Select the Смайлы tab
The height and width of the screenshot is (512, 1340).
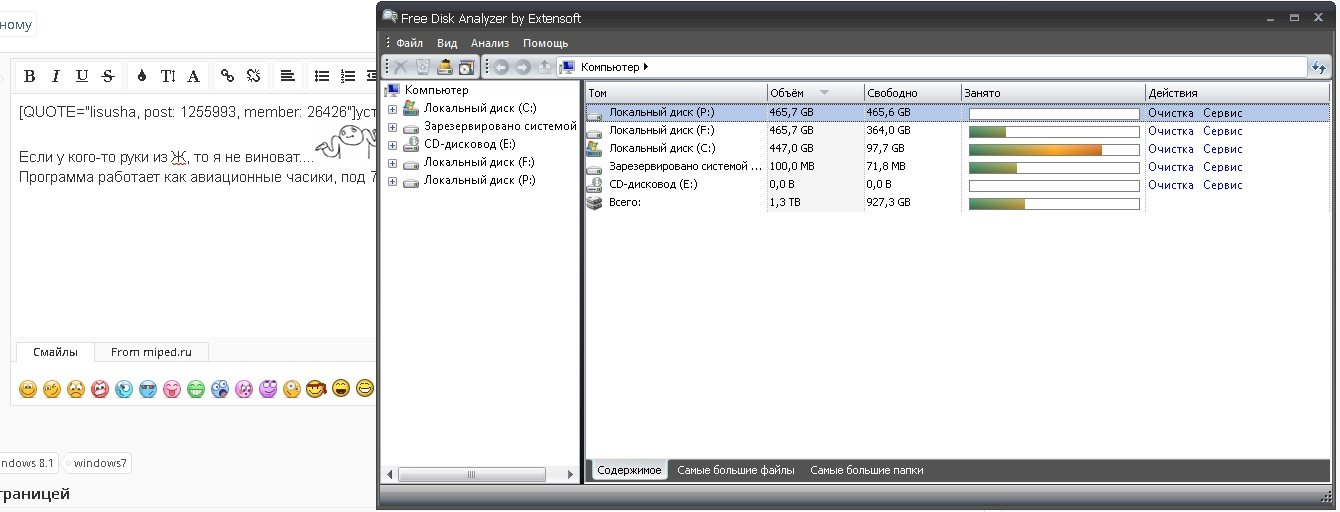click(55, 351)
